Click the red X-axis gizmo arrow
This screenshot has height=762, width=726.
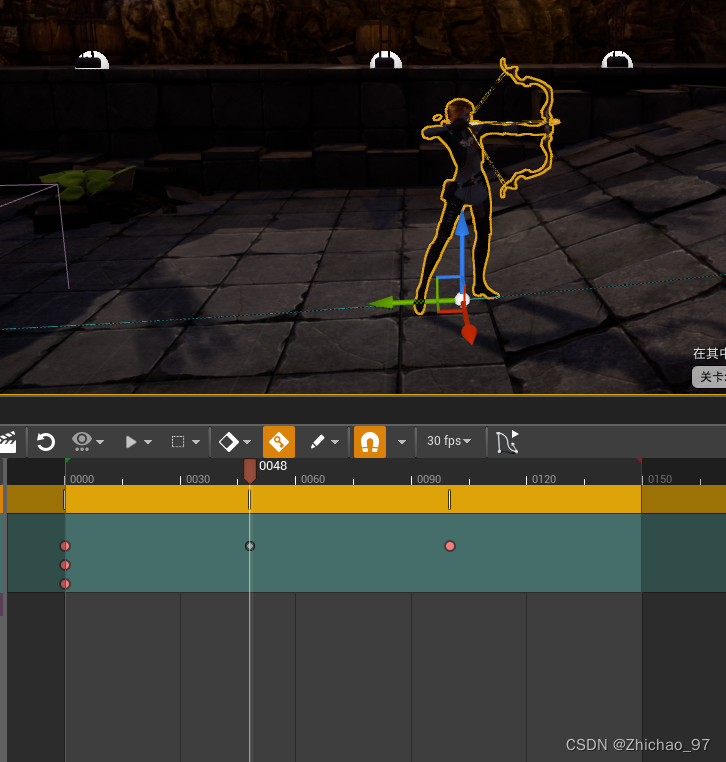pos(468,334)
